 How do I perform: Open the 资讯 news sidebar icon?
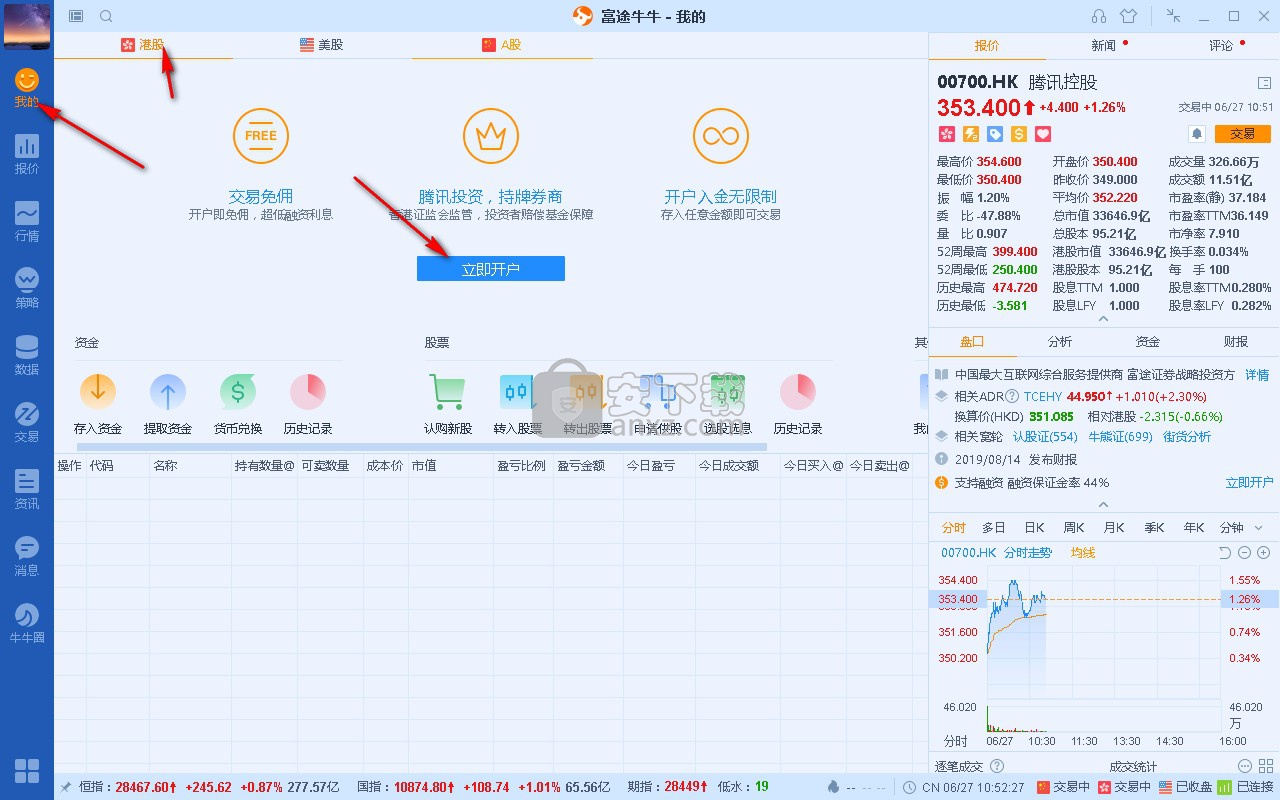coord(27,490)
